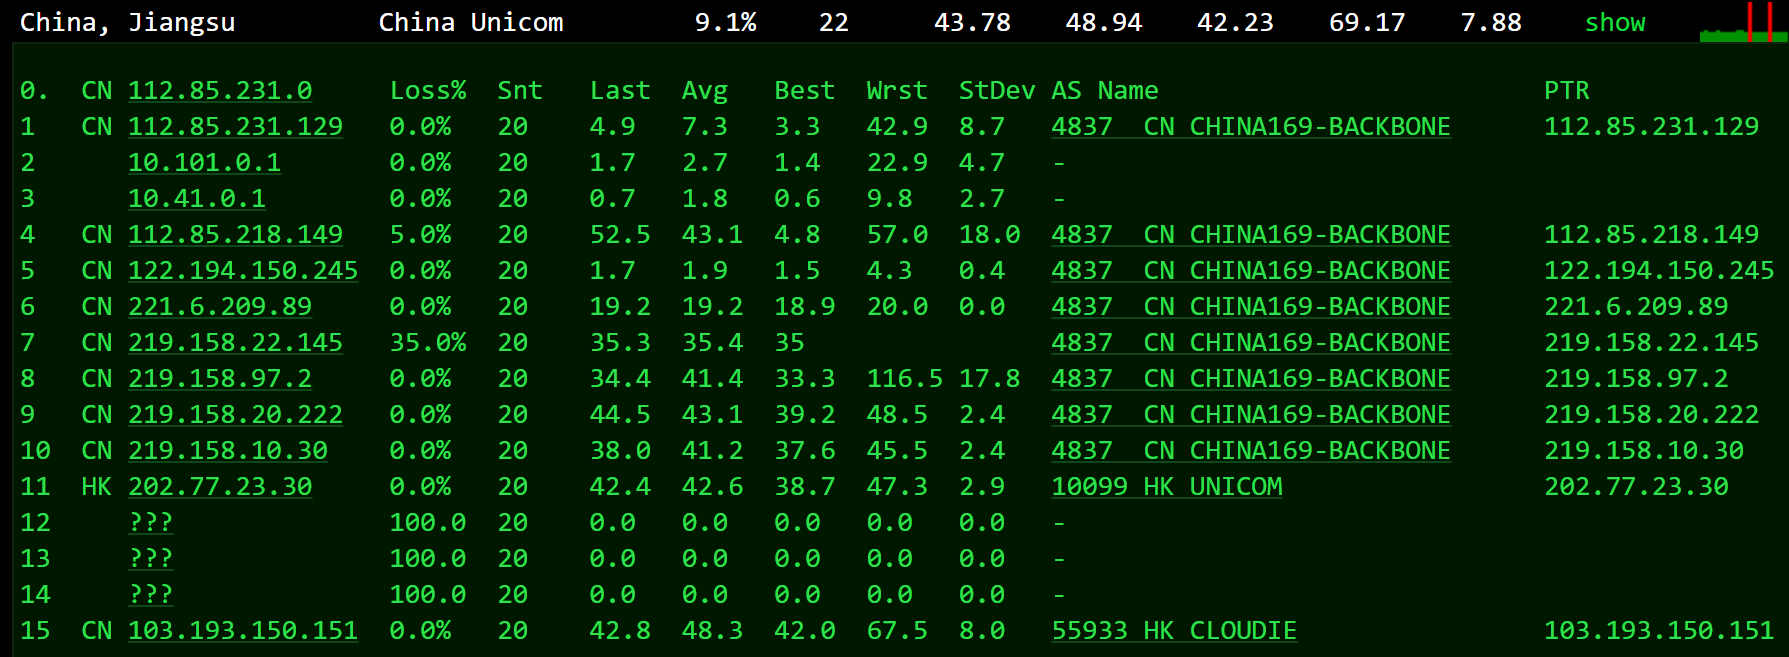
Task: Select the 'China, Jiangsu' location text
Action: click(128, 22)
